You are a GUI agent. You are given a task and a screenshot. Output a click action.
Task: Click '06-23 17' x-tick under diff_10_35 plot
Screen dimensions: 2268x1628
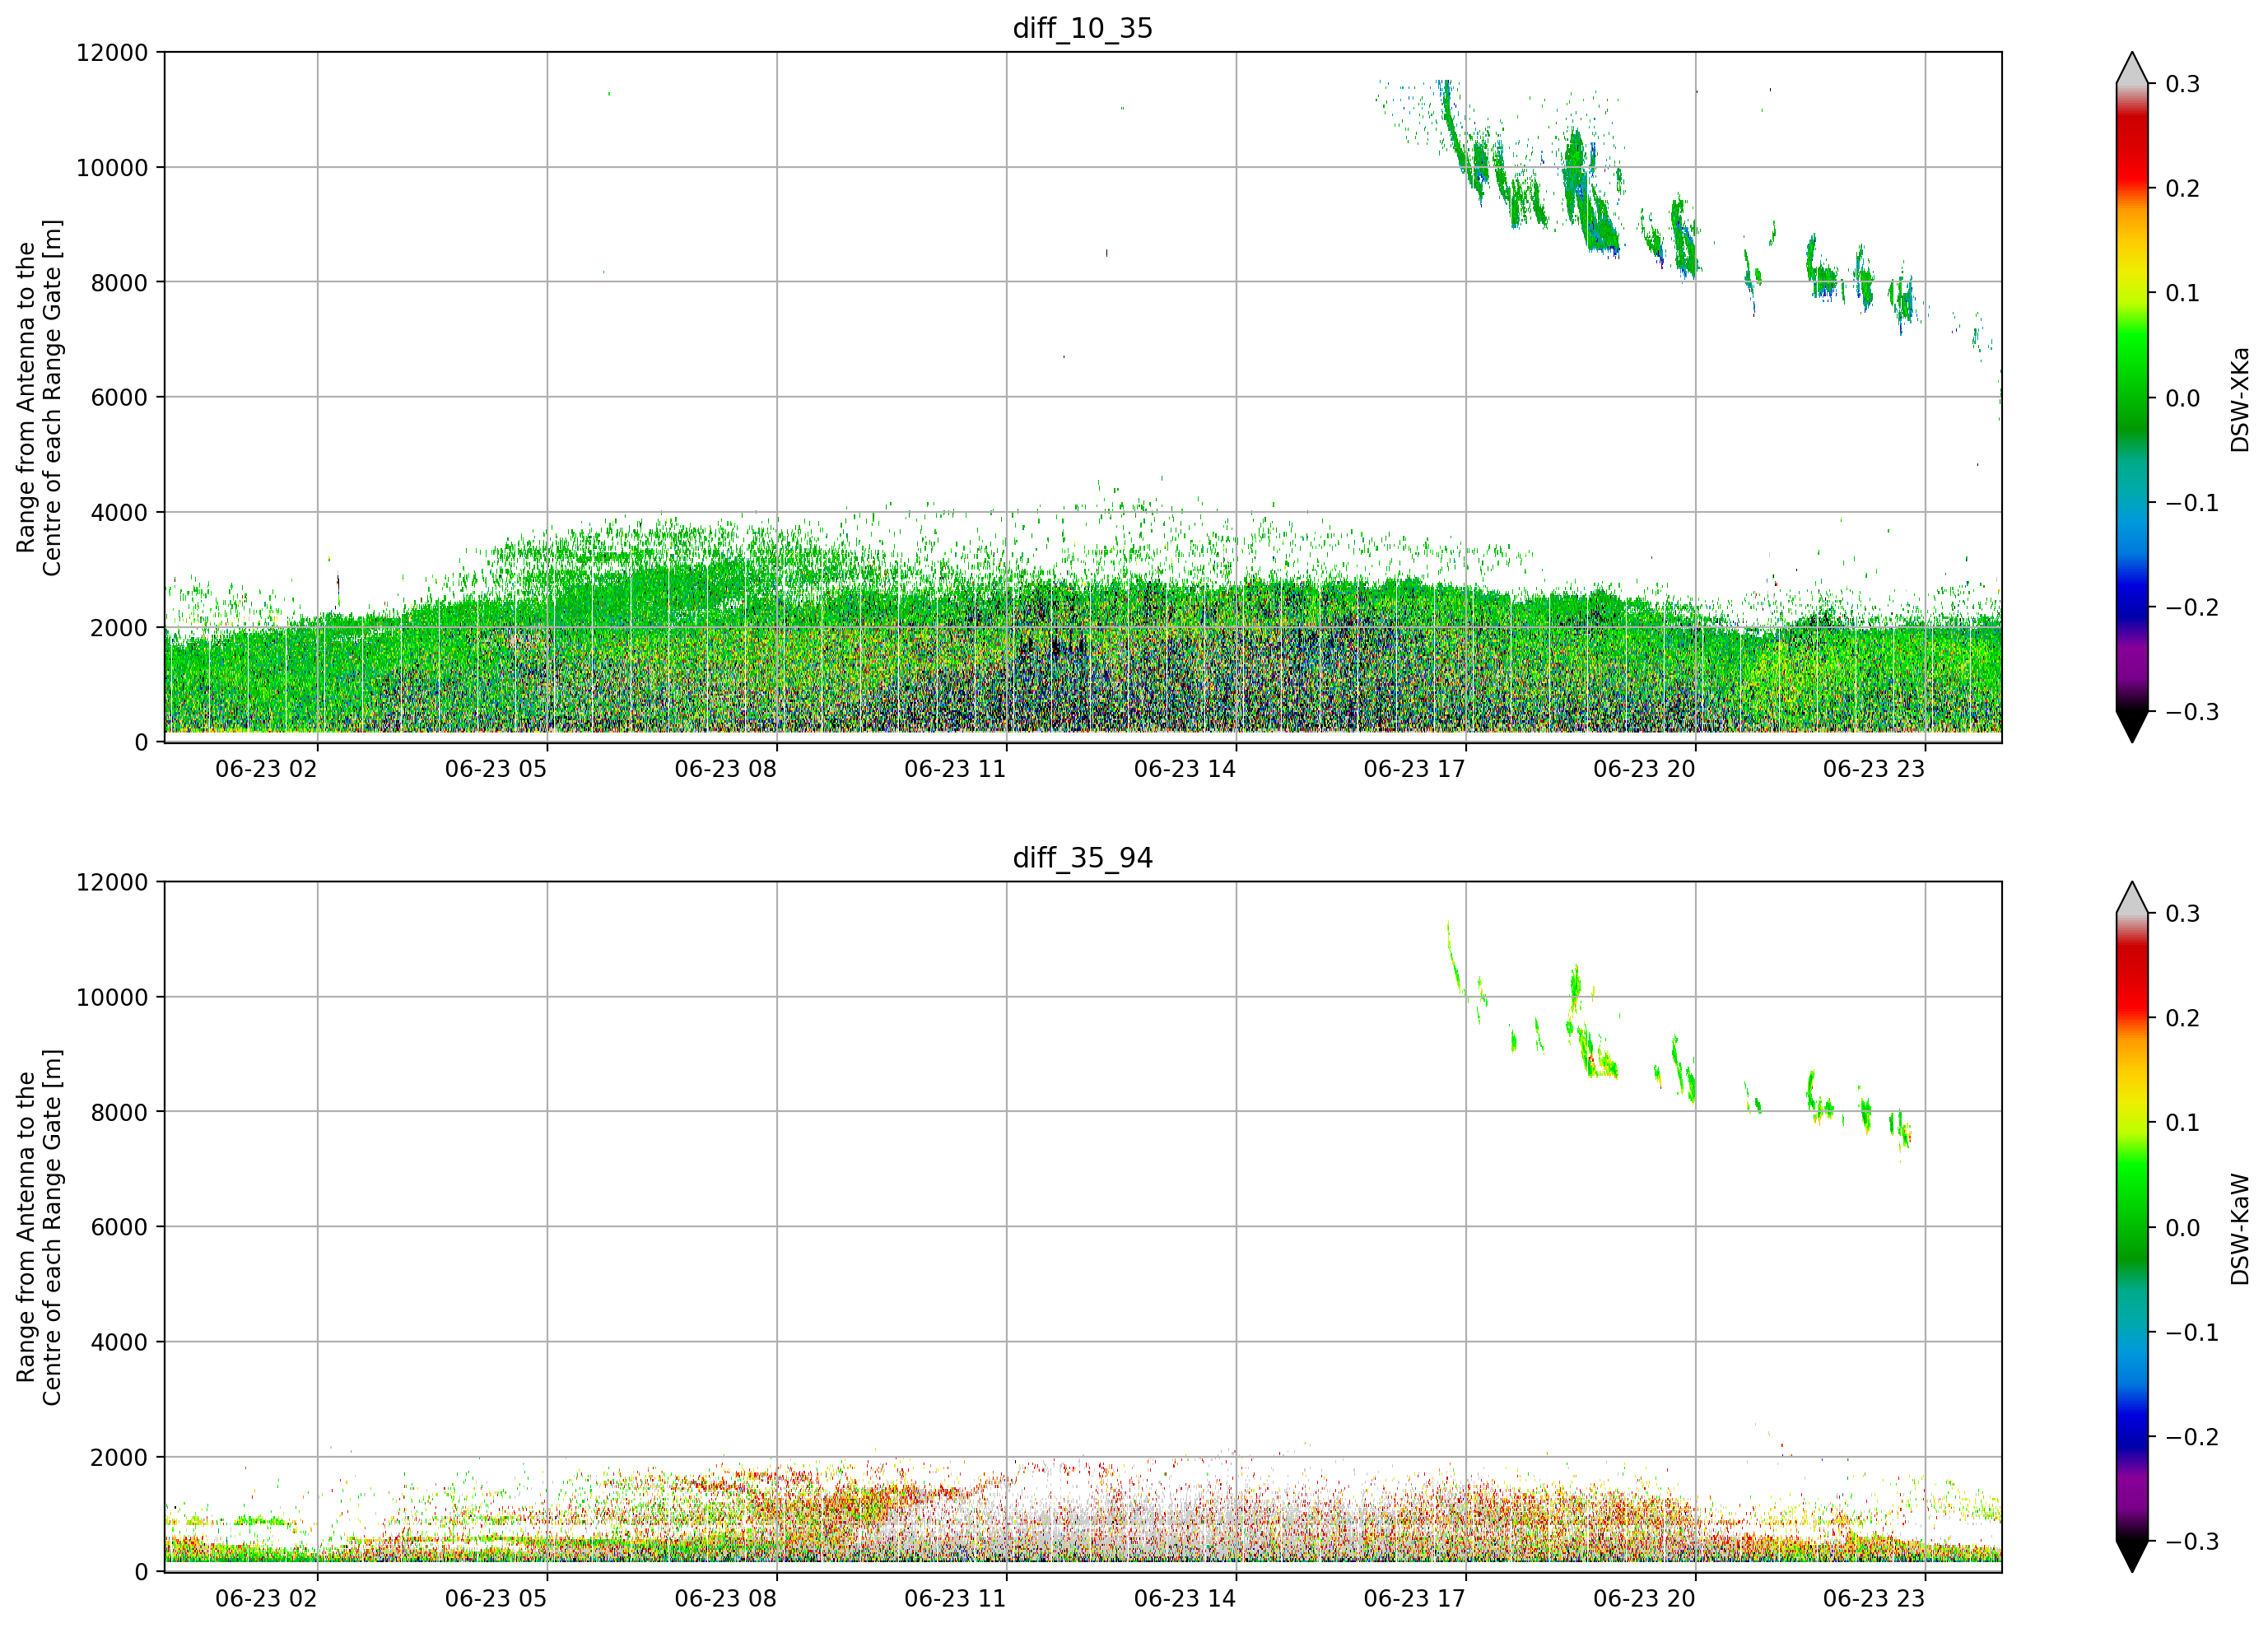(1415, 769)
